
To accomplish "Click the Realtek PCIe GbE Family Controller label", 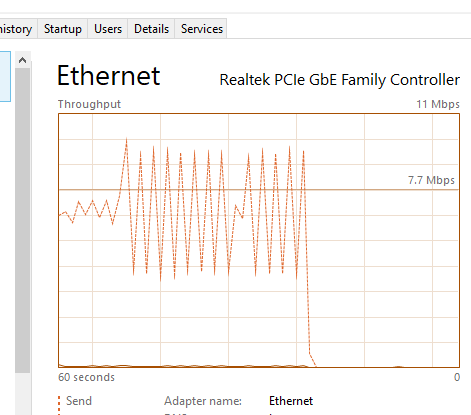I will [340, 80].
